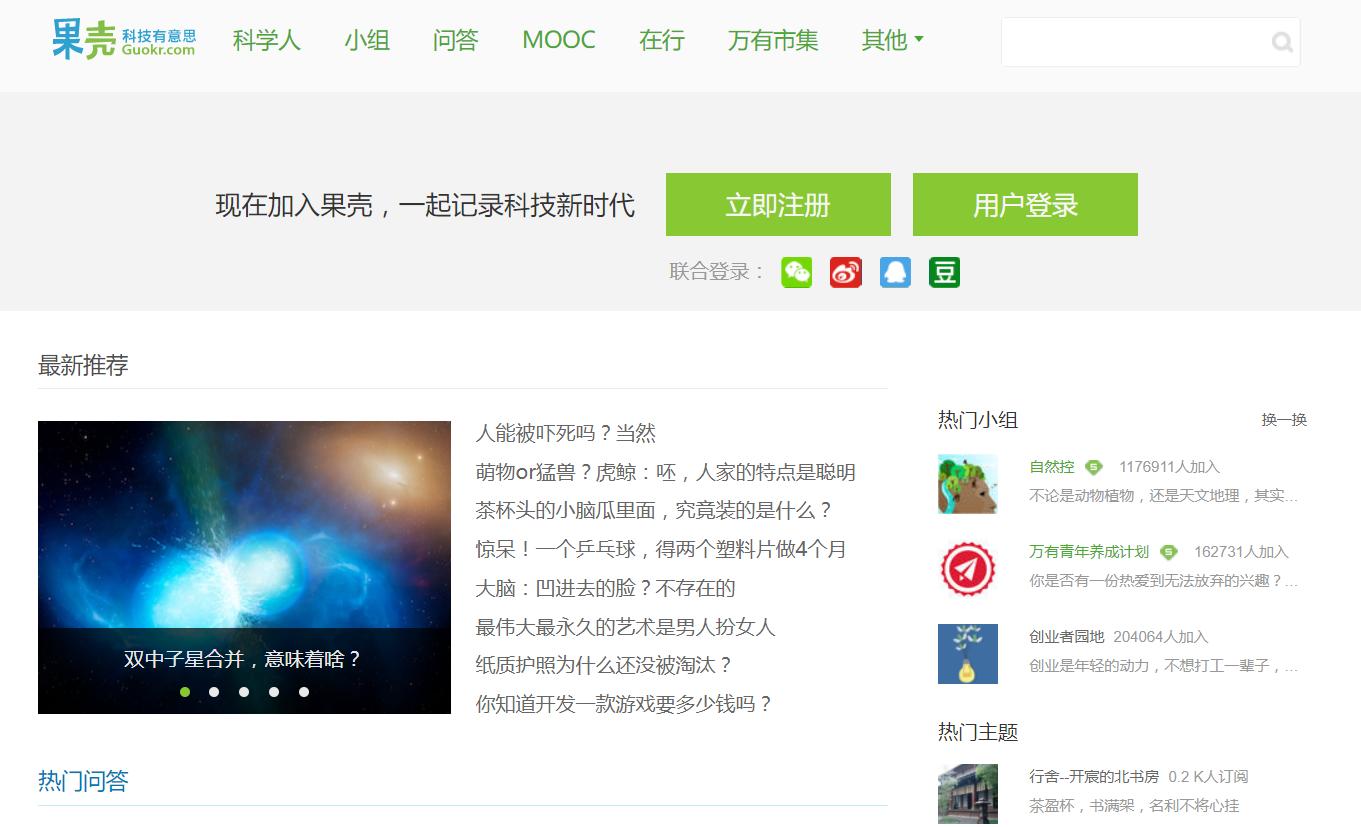Click the 现在加入果壳 slogan text
Viewport: 1361px width, 827px height.
pos(425,206)
